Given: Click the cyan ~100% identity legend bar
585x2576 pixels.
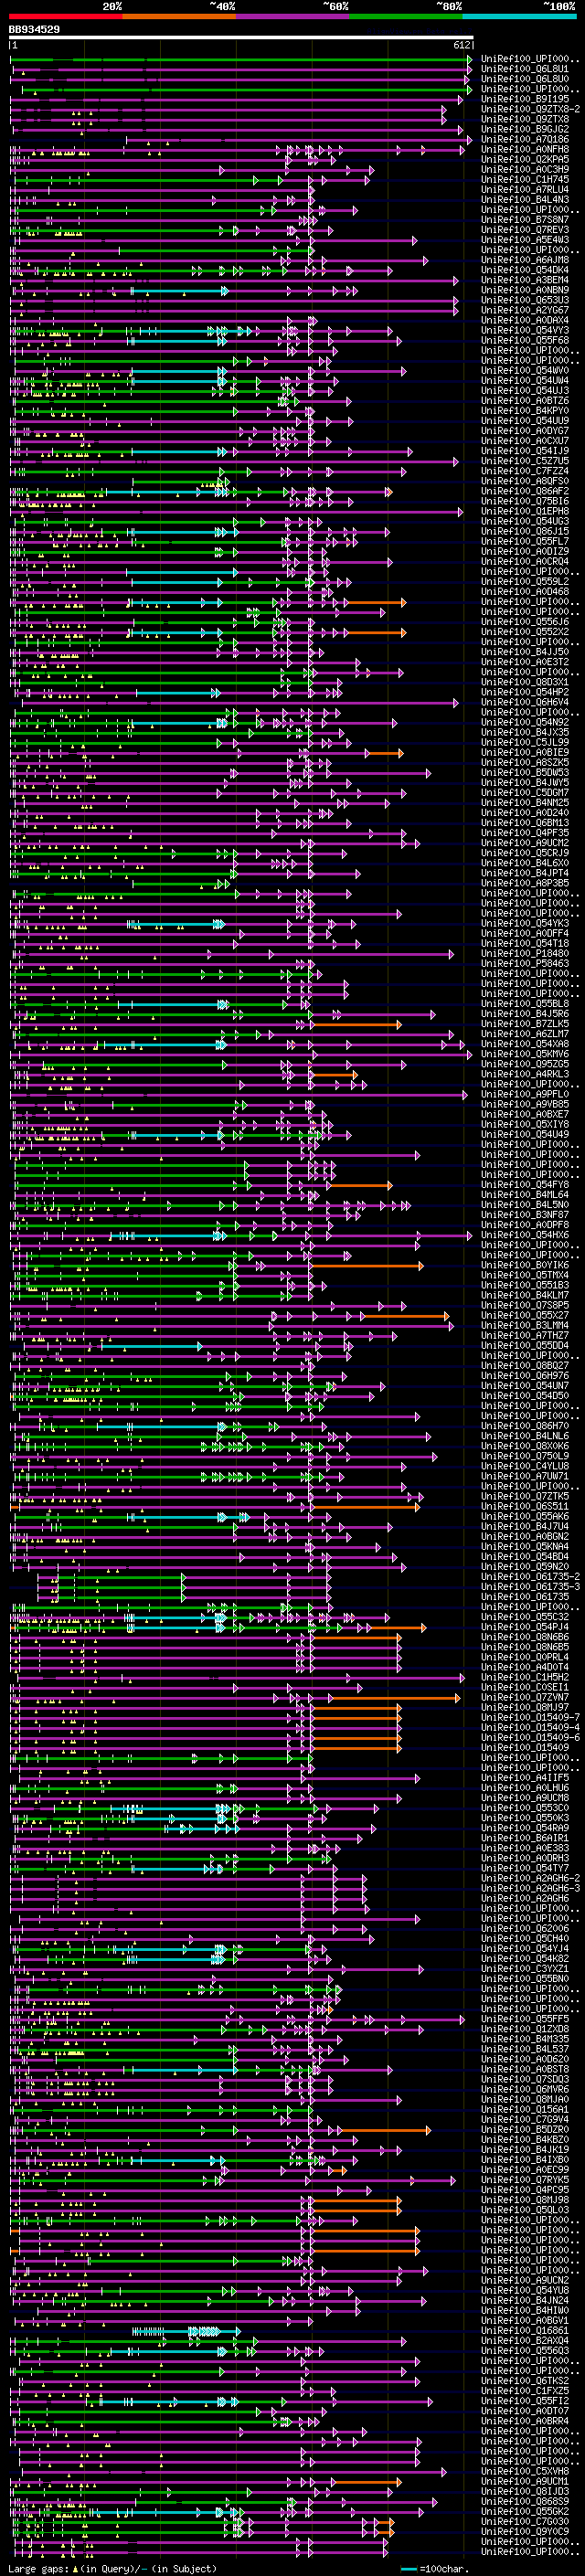Looking at the screenshot, I should [519, 16].
